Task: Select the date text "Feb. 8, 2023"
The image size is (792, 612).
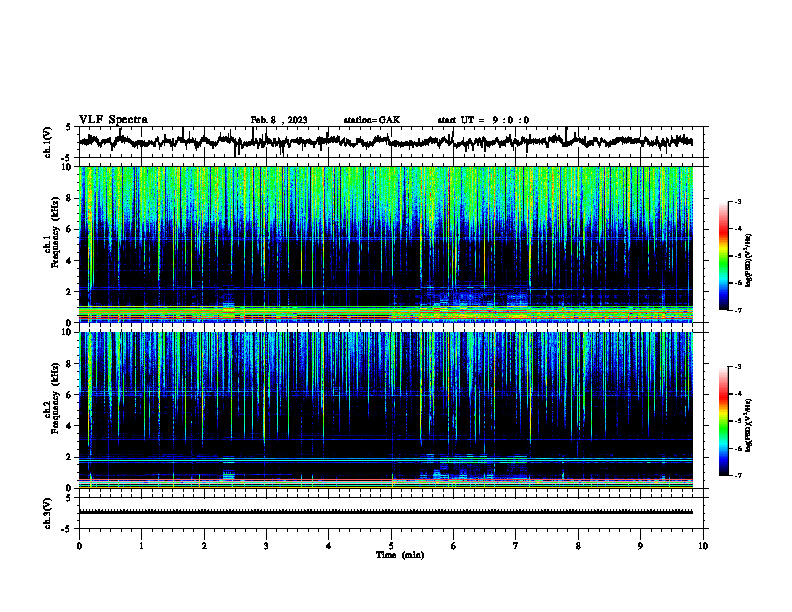Action: coord(279,120)
